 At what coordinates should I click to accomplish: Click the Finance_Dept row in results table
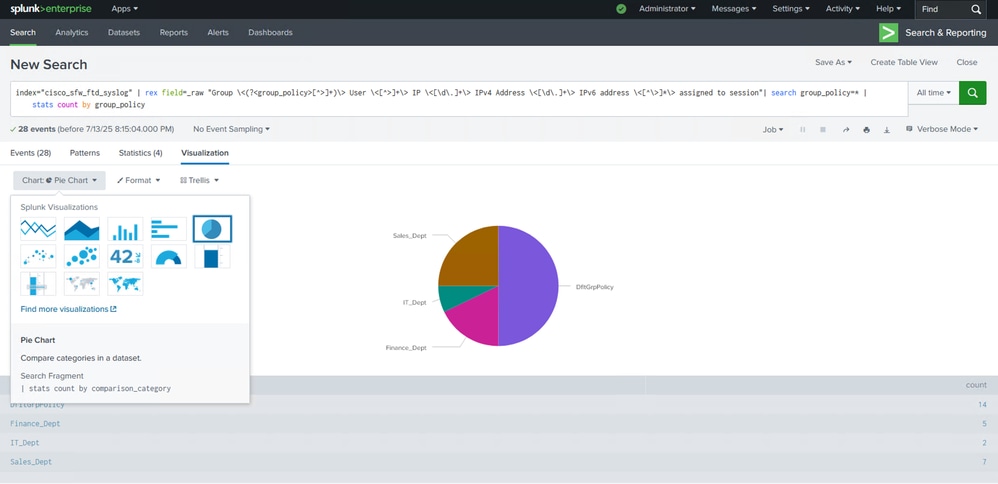499,424
